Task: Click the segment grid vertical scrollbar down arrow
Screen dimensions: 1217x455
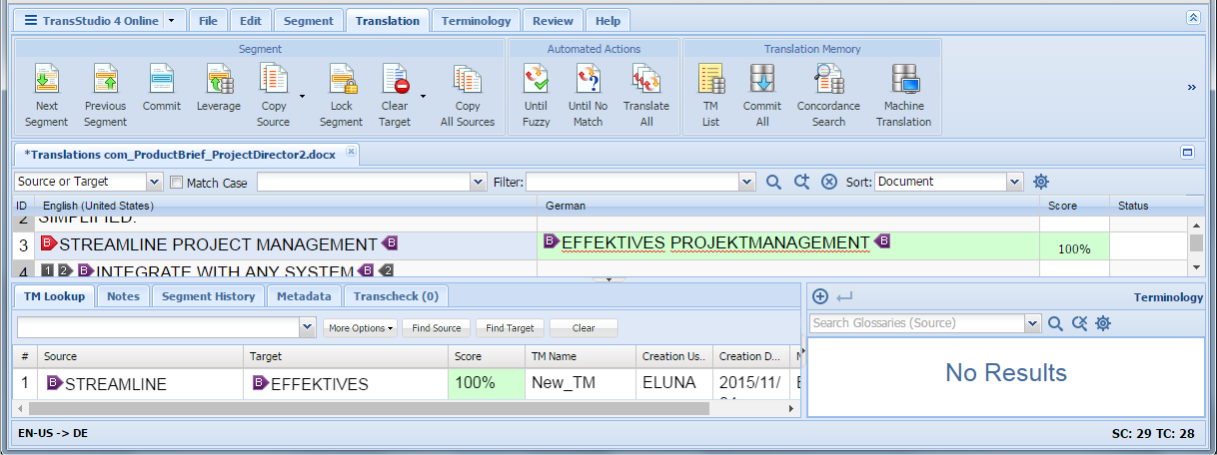Action: 1196,267
